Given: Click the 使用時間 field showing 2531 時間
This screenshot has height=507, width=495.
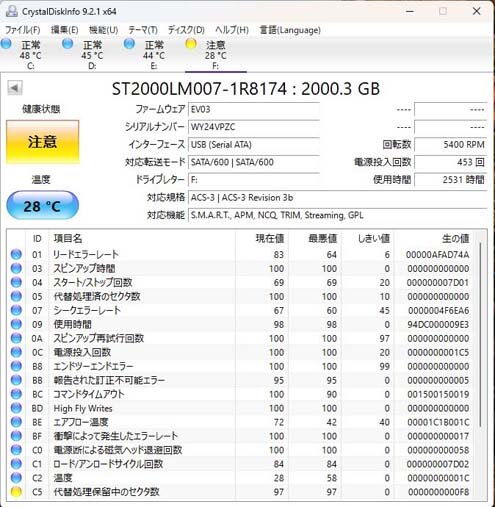Looking at the screenshot, I should pyautogui.click(x=450, y=180).
